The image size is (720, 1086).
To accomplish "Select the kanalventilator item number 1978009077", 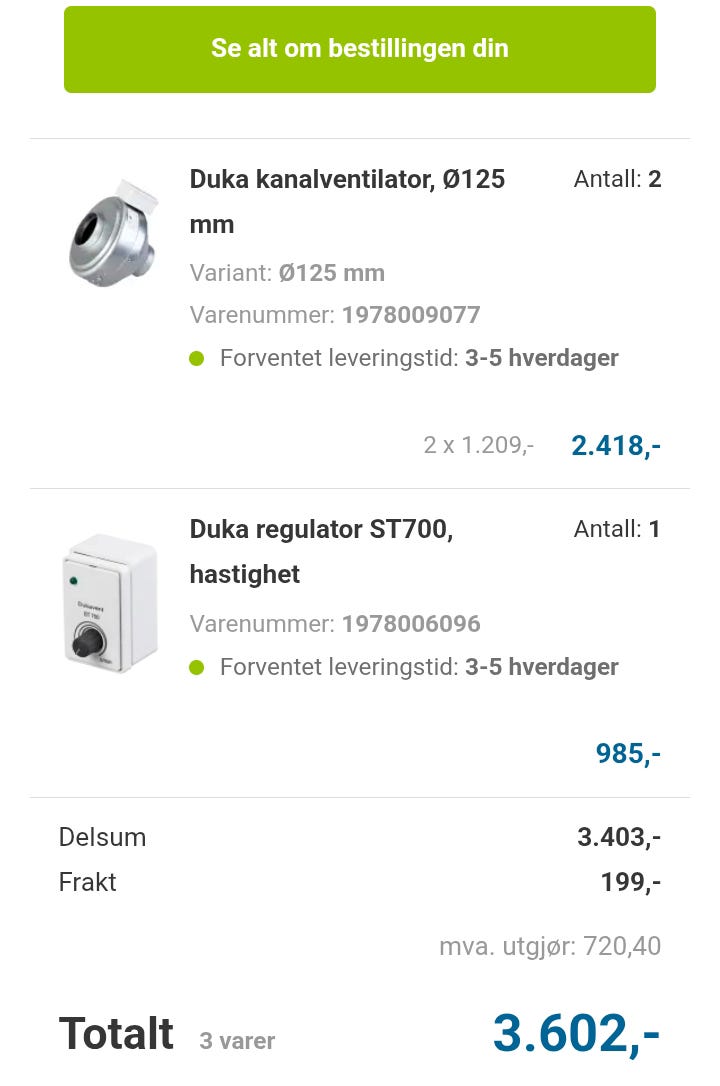I will [411, 315].
